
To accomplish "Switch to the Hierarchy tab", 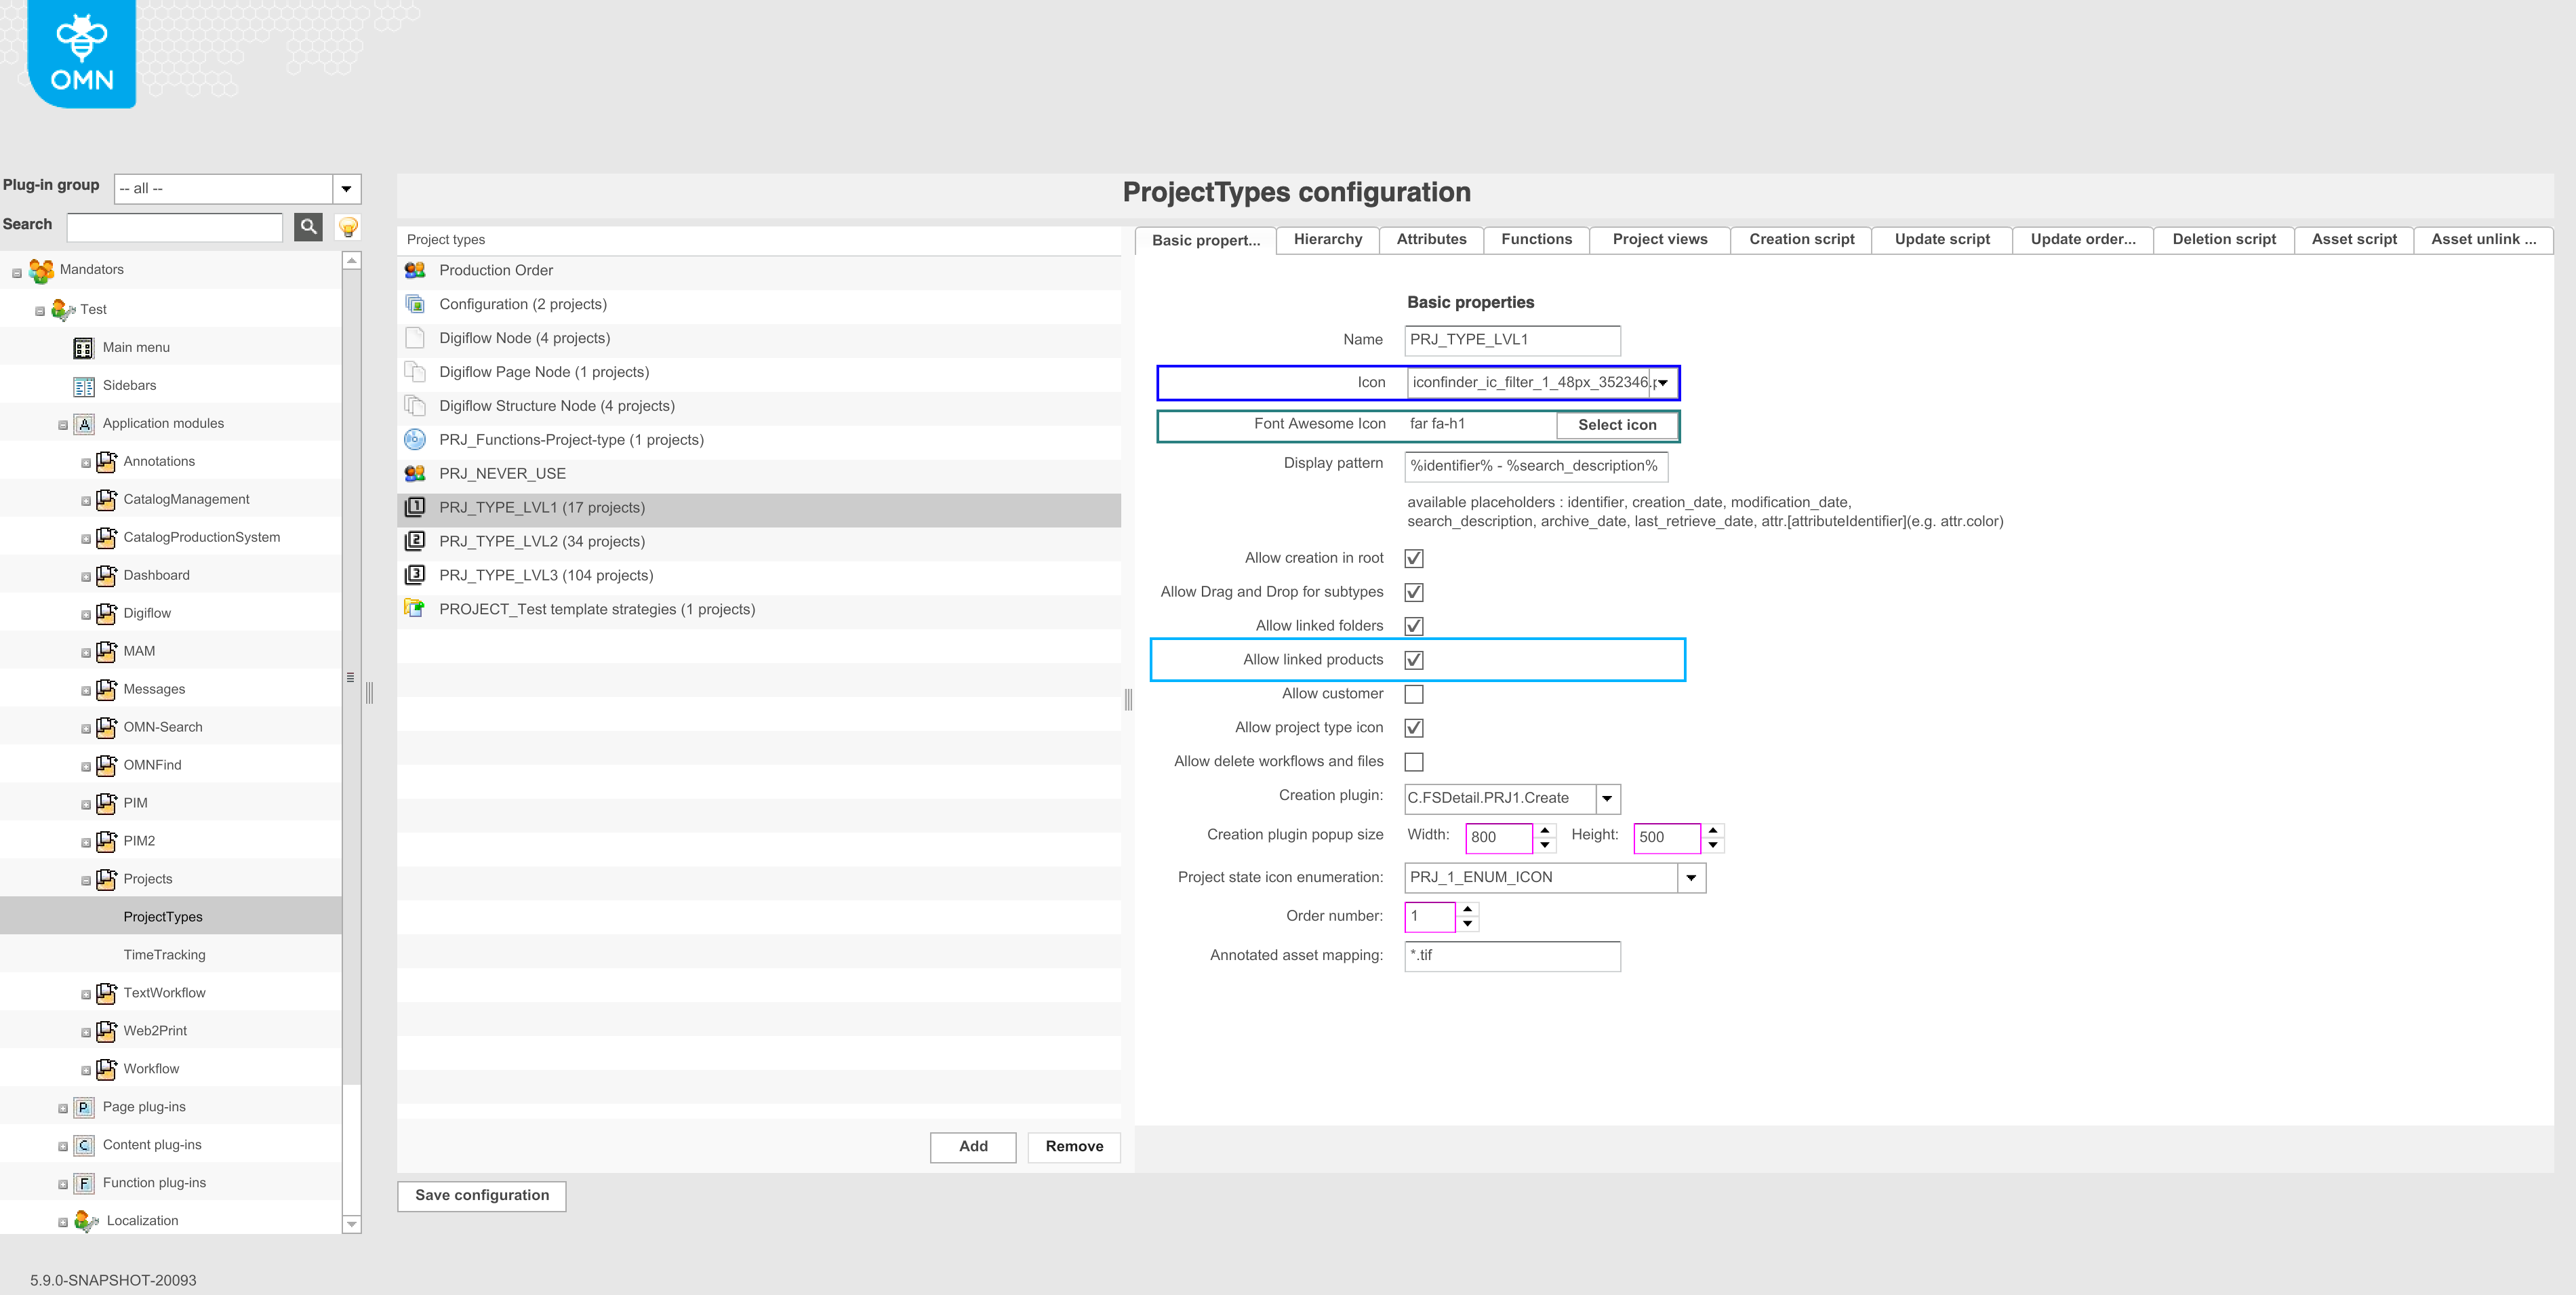I will tap(1328, 239).
